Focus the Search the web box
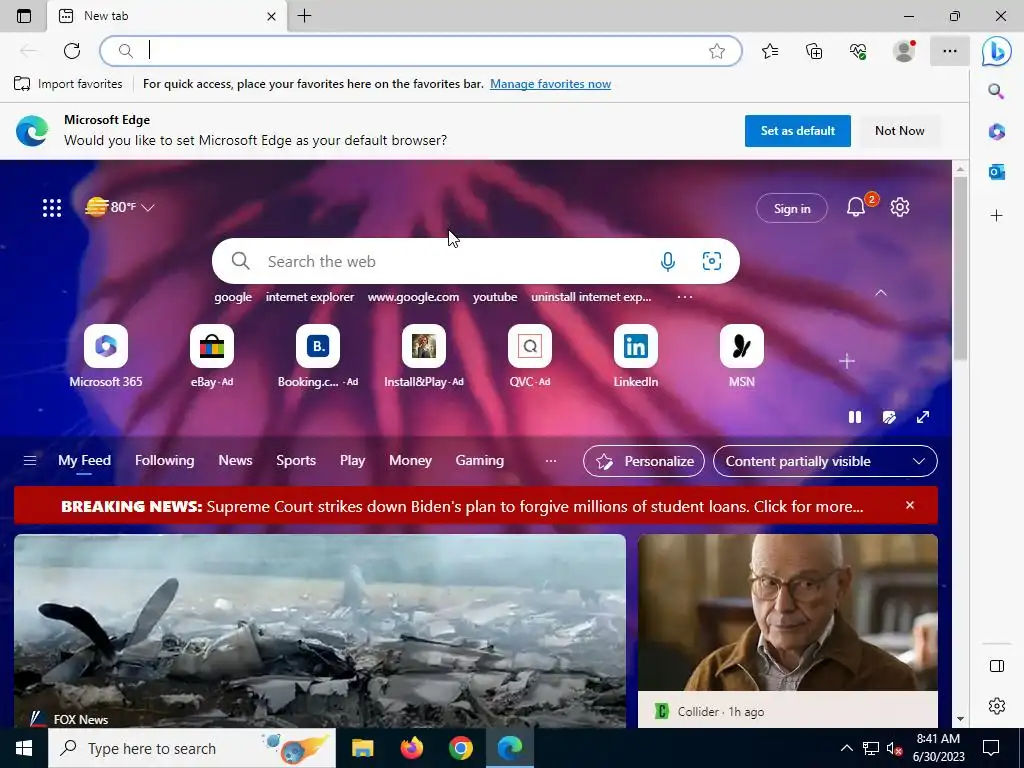1024x768 pixels. coord(475,261)
